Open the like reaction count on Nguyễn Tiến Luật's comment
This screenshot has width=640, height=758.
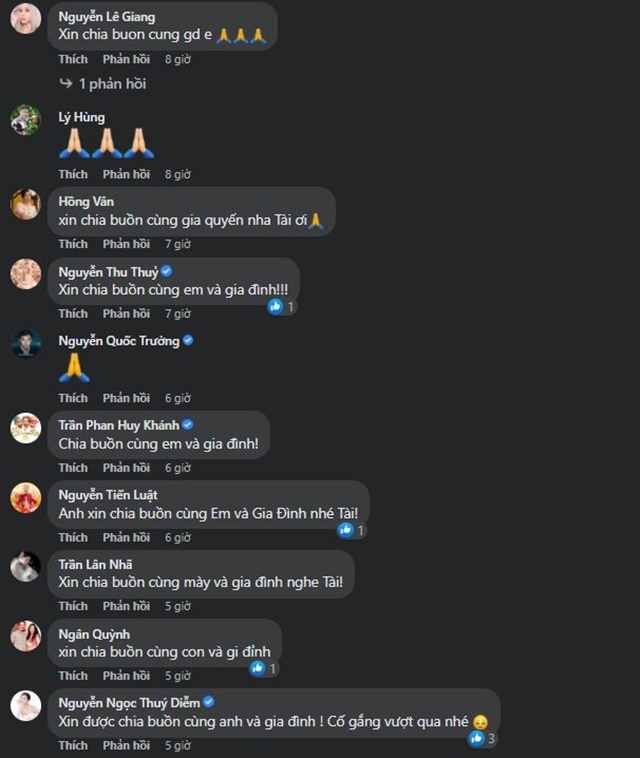point(352,530)
